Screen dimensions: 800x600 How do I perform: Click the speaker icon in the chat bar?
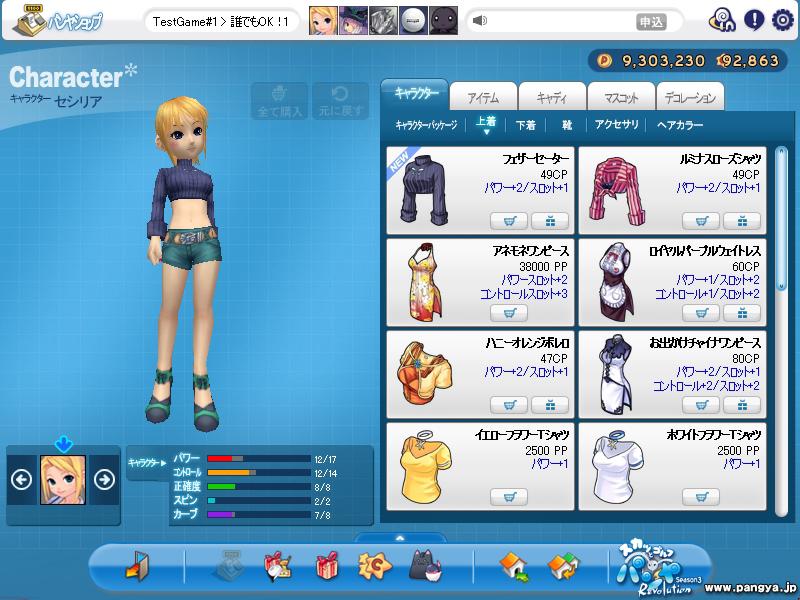(479, 21)
